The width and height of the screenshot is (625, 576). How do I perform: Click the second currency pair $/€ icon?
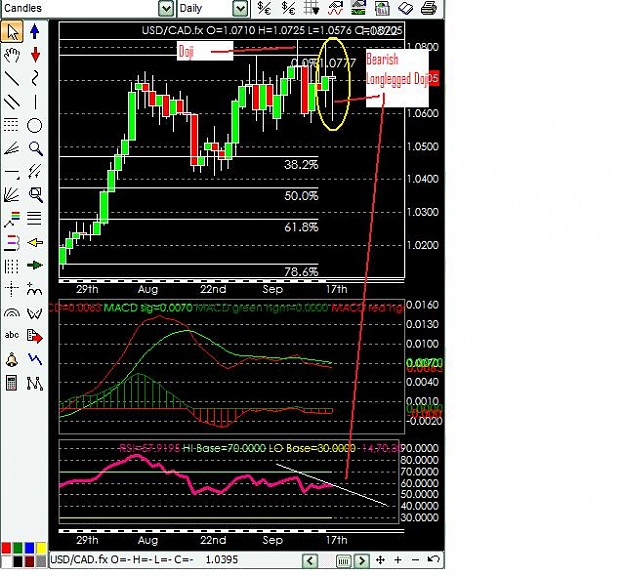[x=288, y=8]
